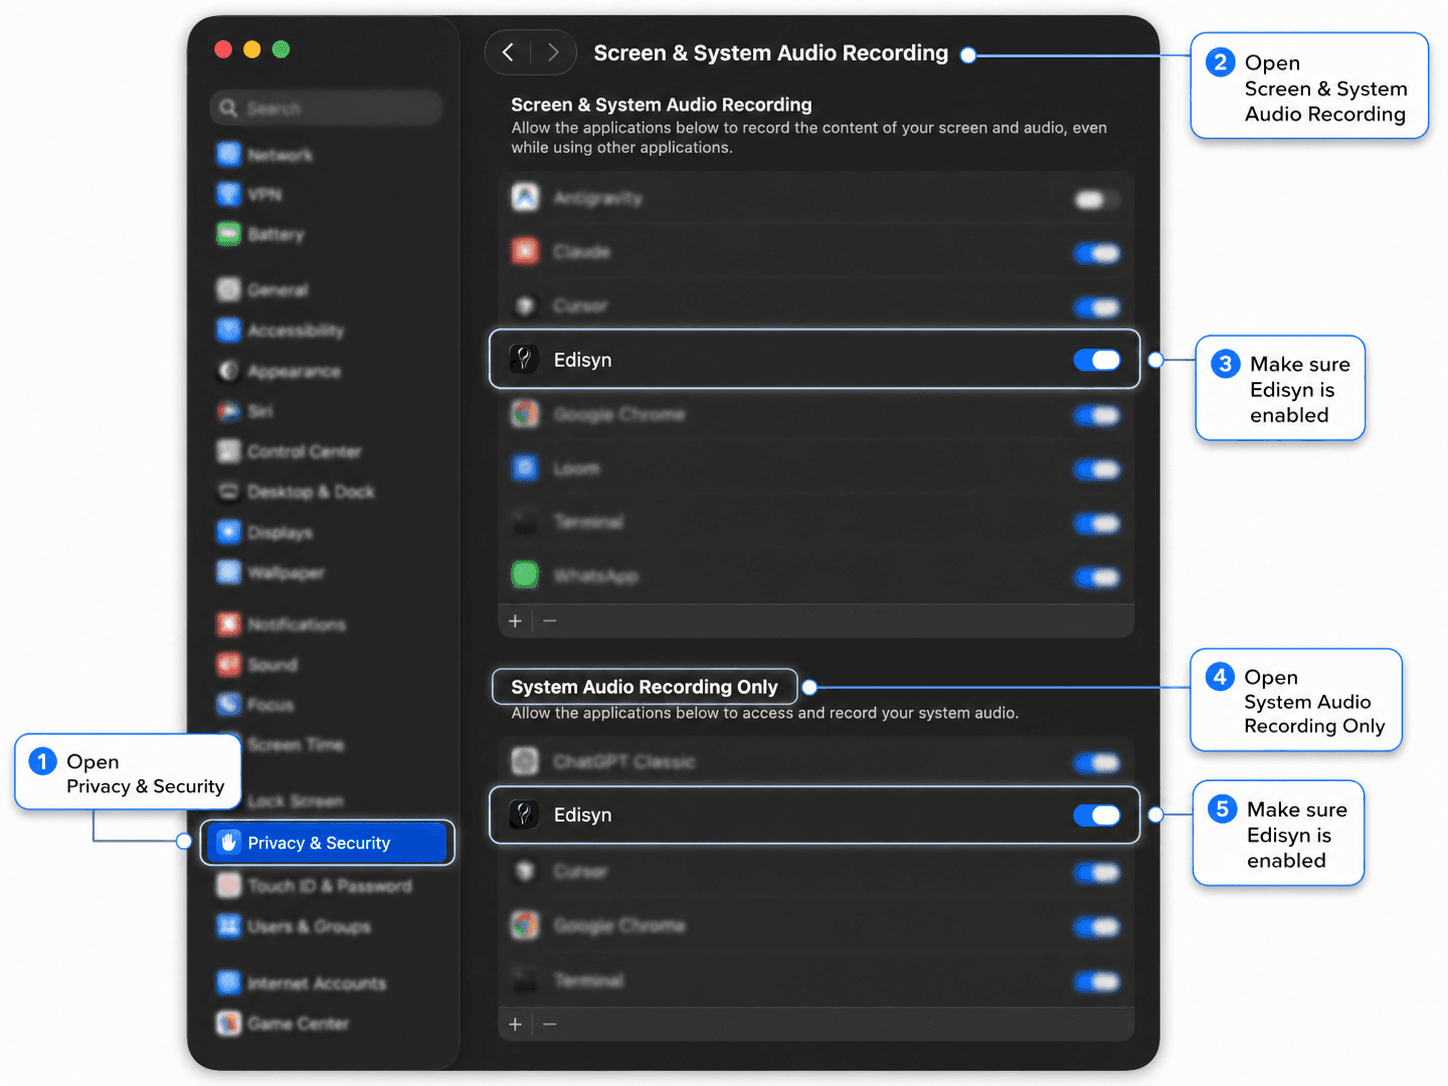
Task: Select VPN in the sidebar
Action: tap(249, 194)
